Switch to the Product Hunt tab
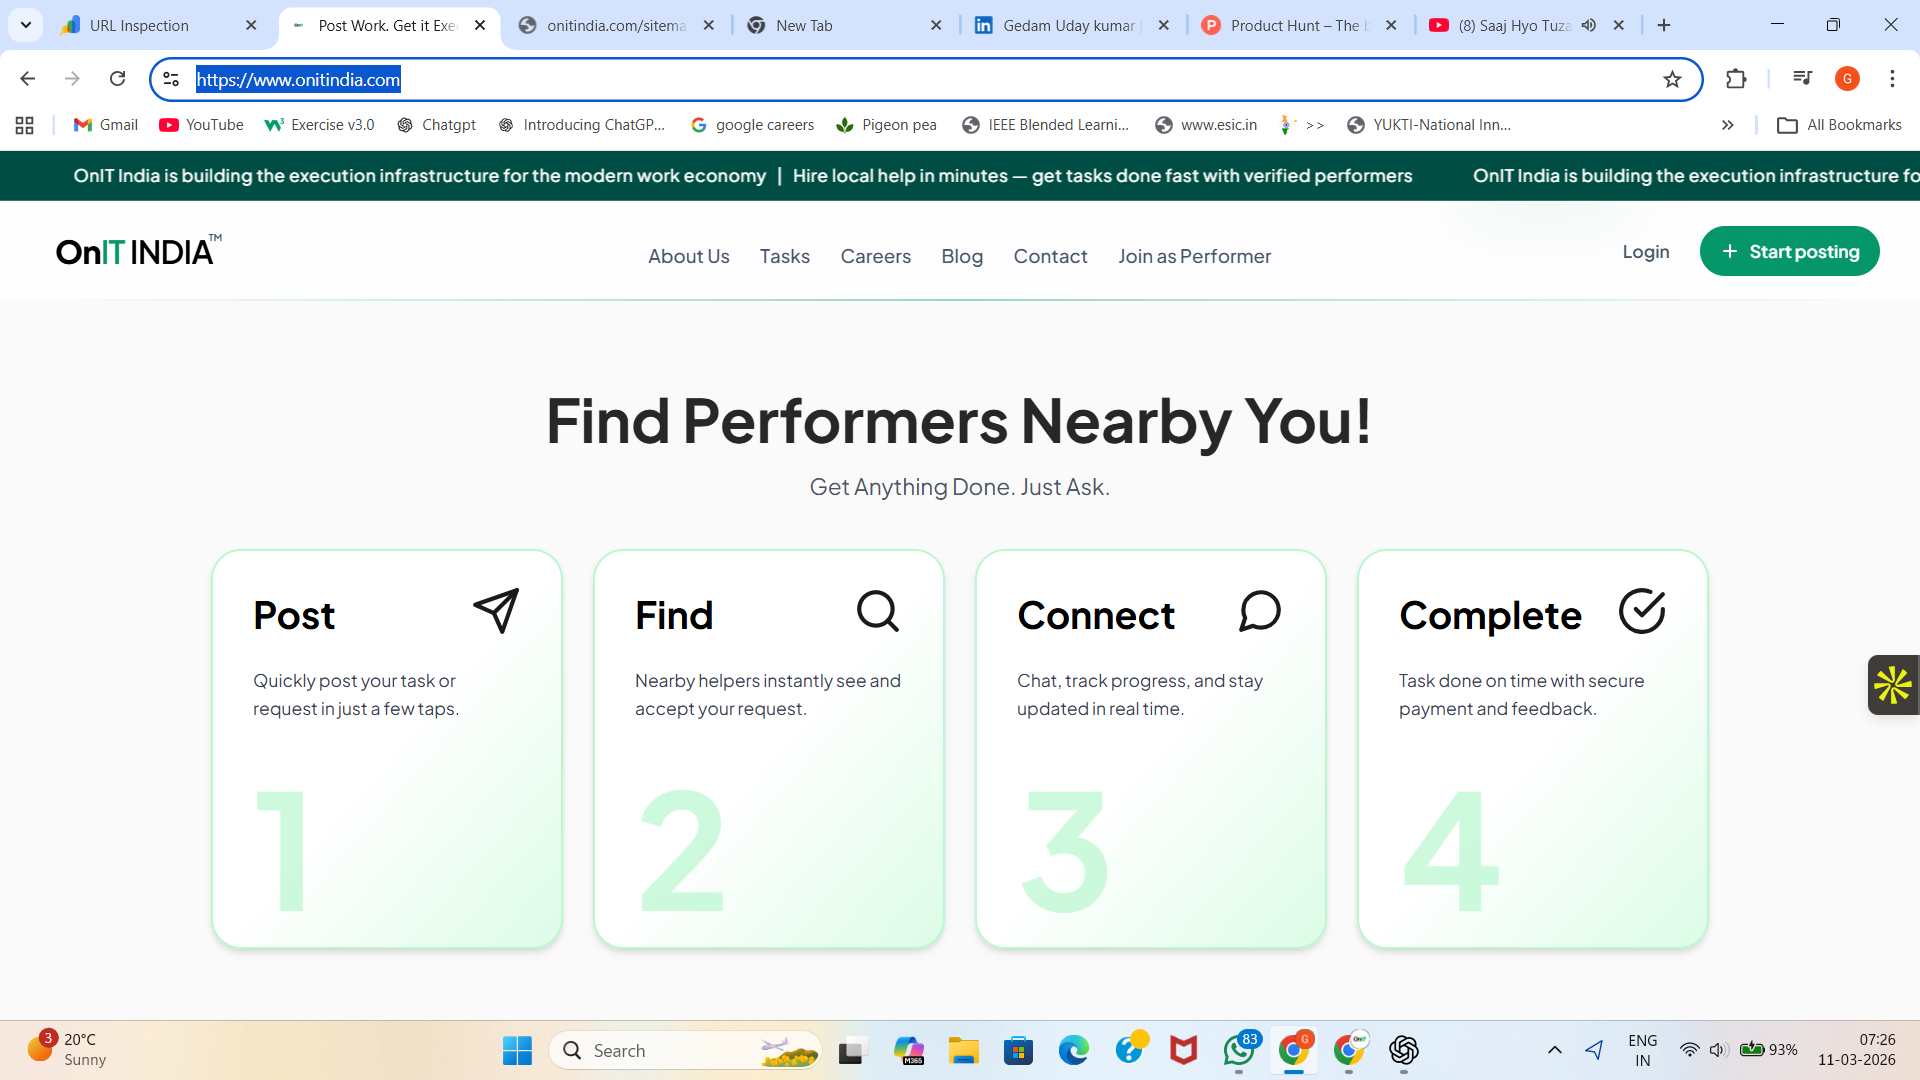1920x1080 pixels. (x=1293, y=25)
